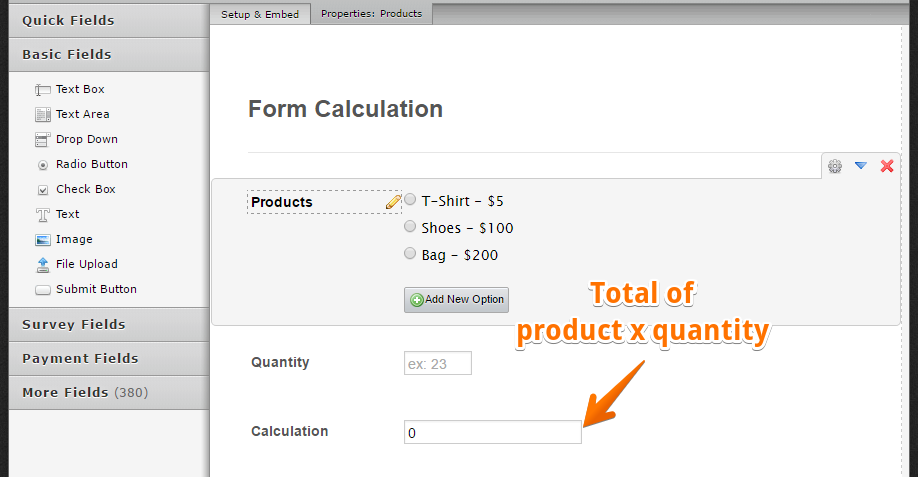Open the Properties: Products tab
The width and height of the screenshot is (918, 477).
pyautogui.click(x=371, y=14)
